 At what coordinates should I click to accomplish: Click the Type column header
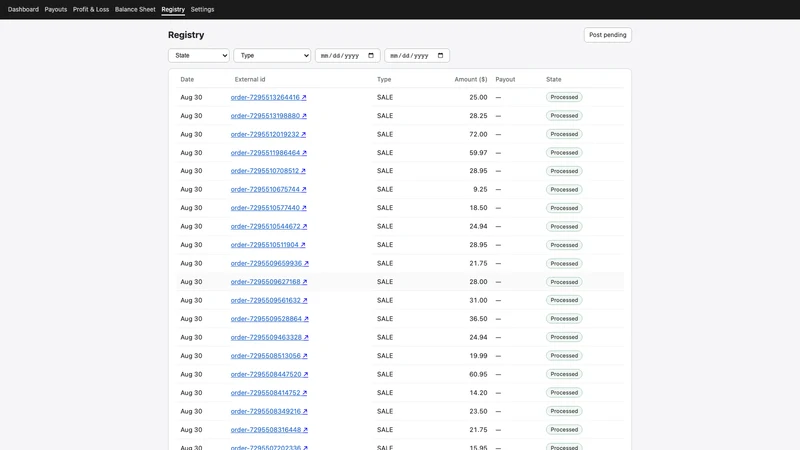(x=384, y=79)
